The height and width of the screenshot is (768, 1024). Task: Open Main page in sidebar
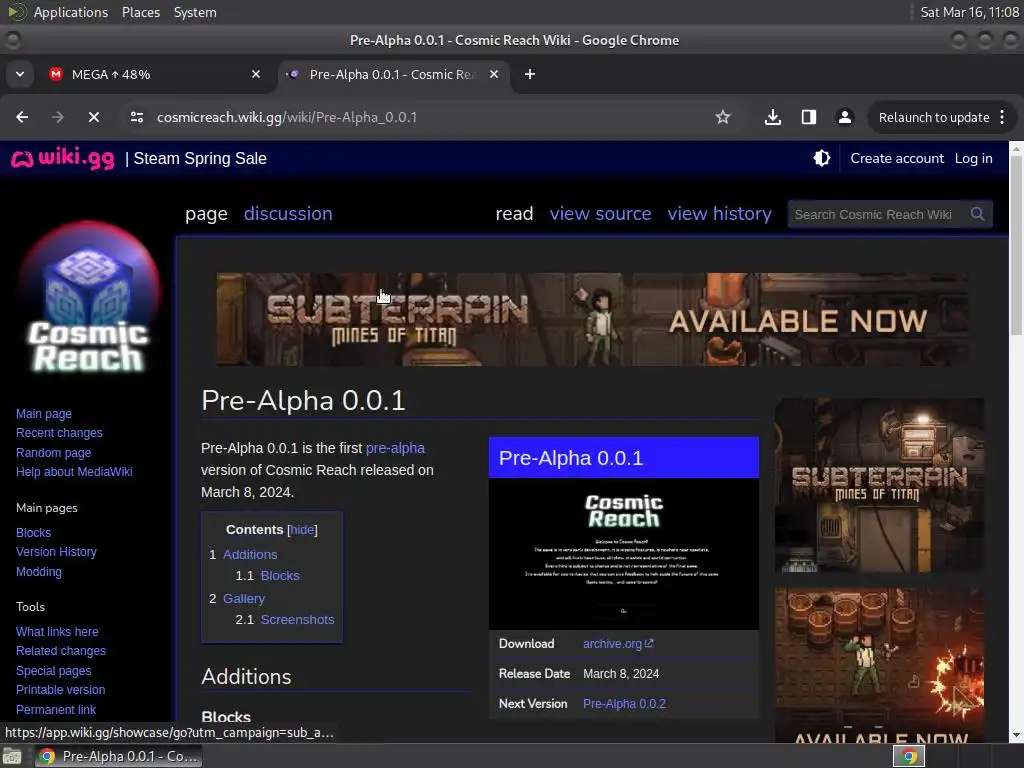pos(44,413)
